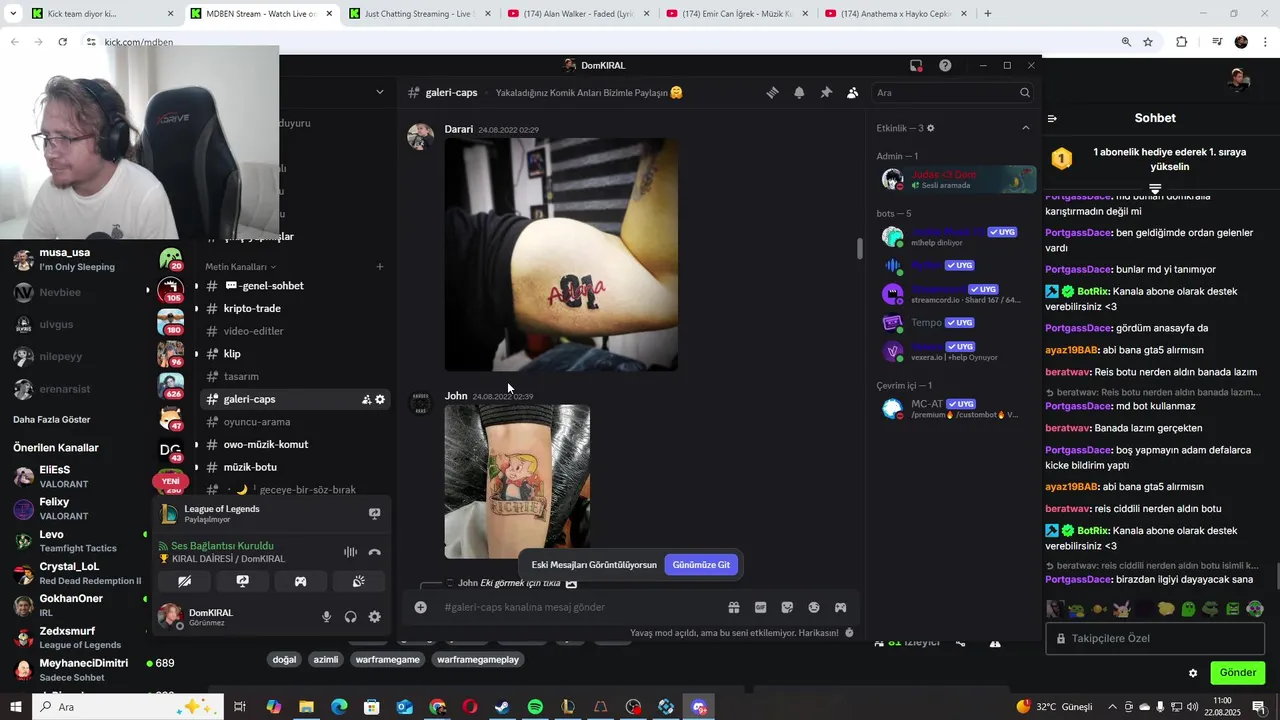Open Discord threads icon in channel header
The height and width of the screenshot is (720, 1280).
coord(772,92)
